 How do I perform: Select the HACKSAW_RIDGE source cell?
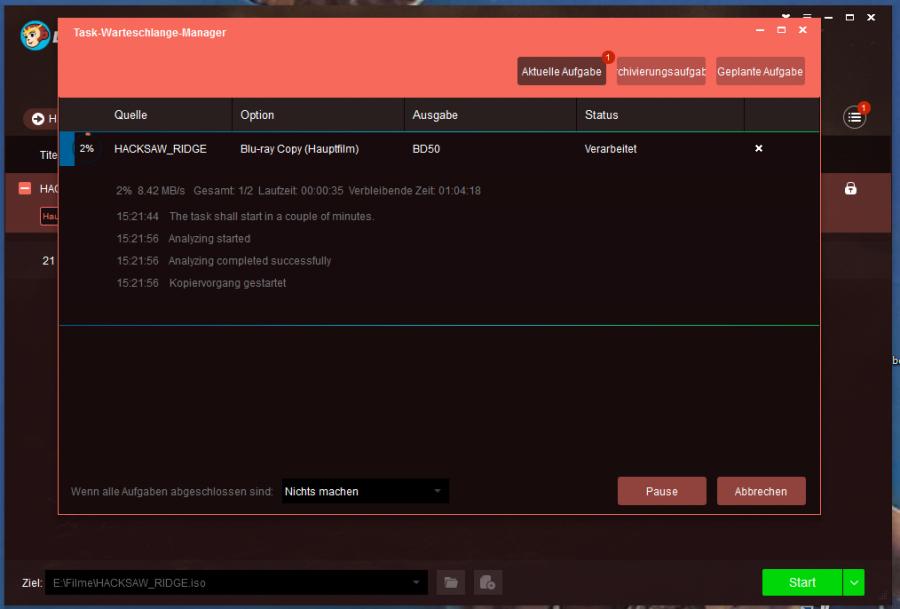point(160,149)
